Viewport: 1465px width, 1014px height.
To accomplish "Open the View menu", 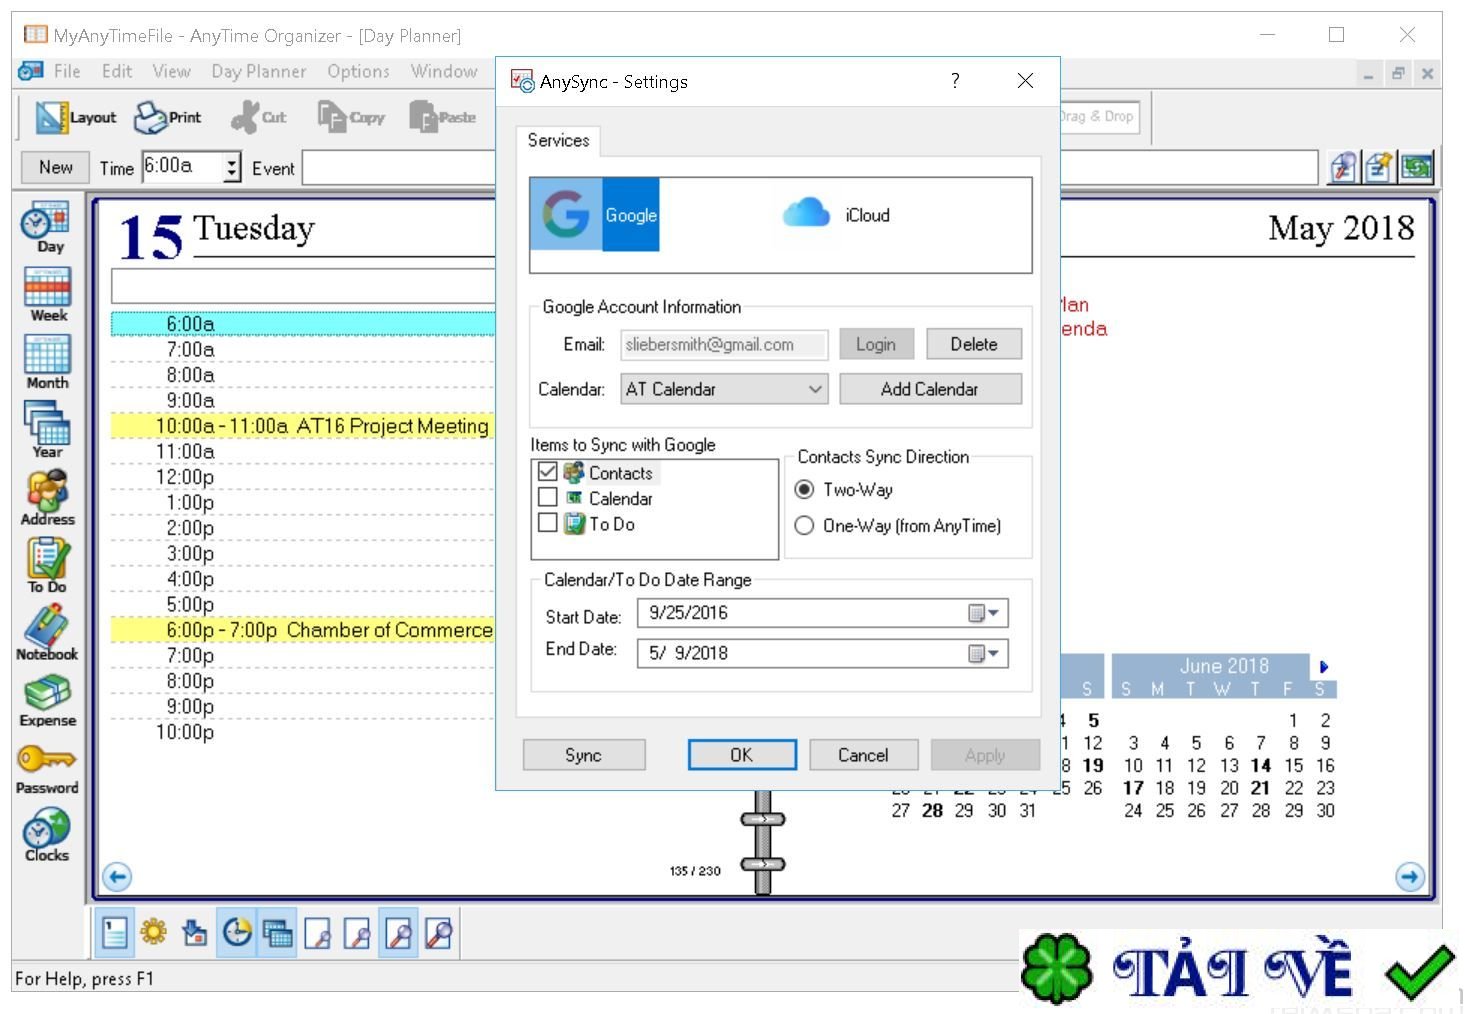I will (x=171, y=72).
